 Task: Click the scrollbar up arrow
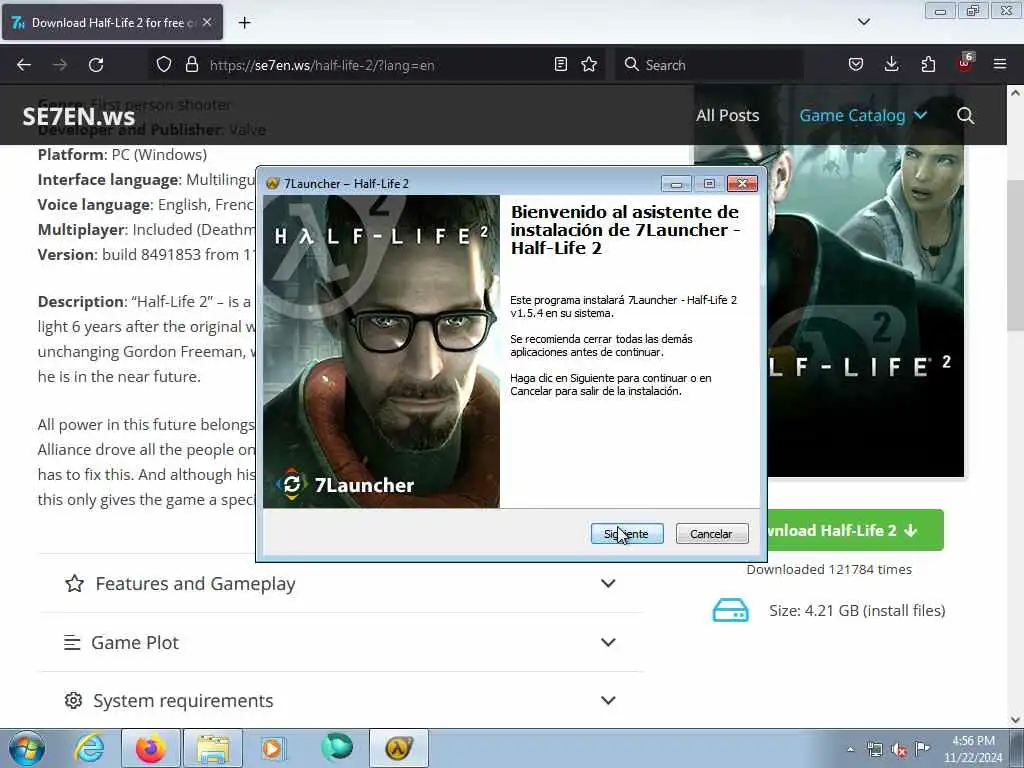(x=1015, y=93)
